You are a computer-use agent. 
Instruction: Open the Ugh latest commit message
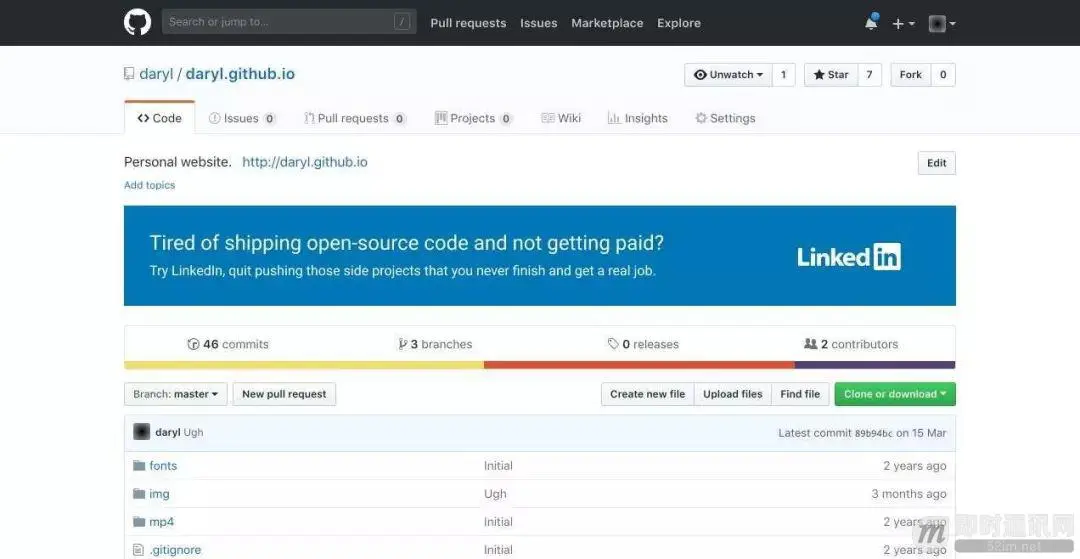194,433
